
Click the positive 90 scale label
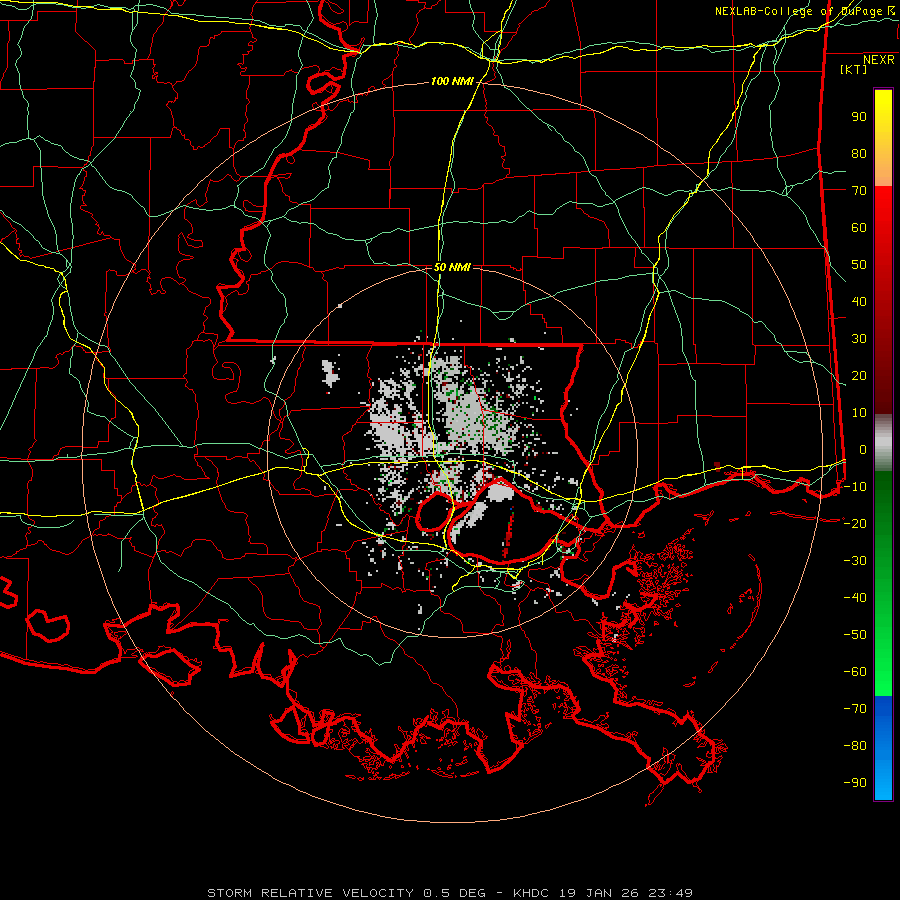point(859,117)
